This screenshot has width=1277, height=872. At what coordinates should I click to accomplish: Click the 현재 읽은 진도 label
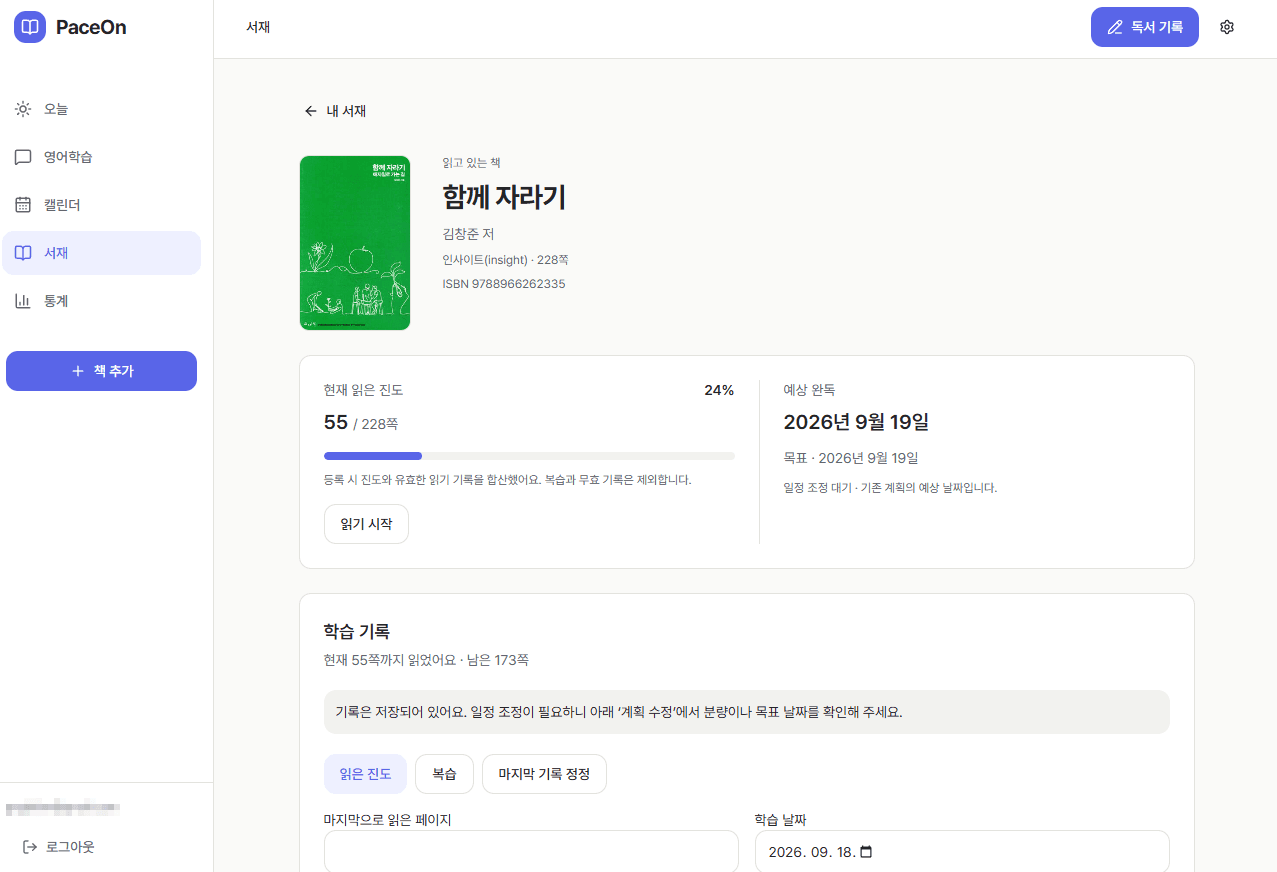pyautogui.click(x=364, y=390)
